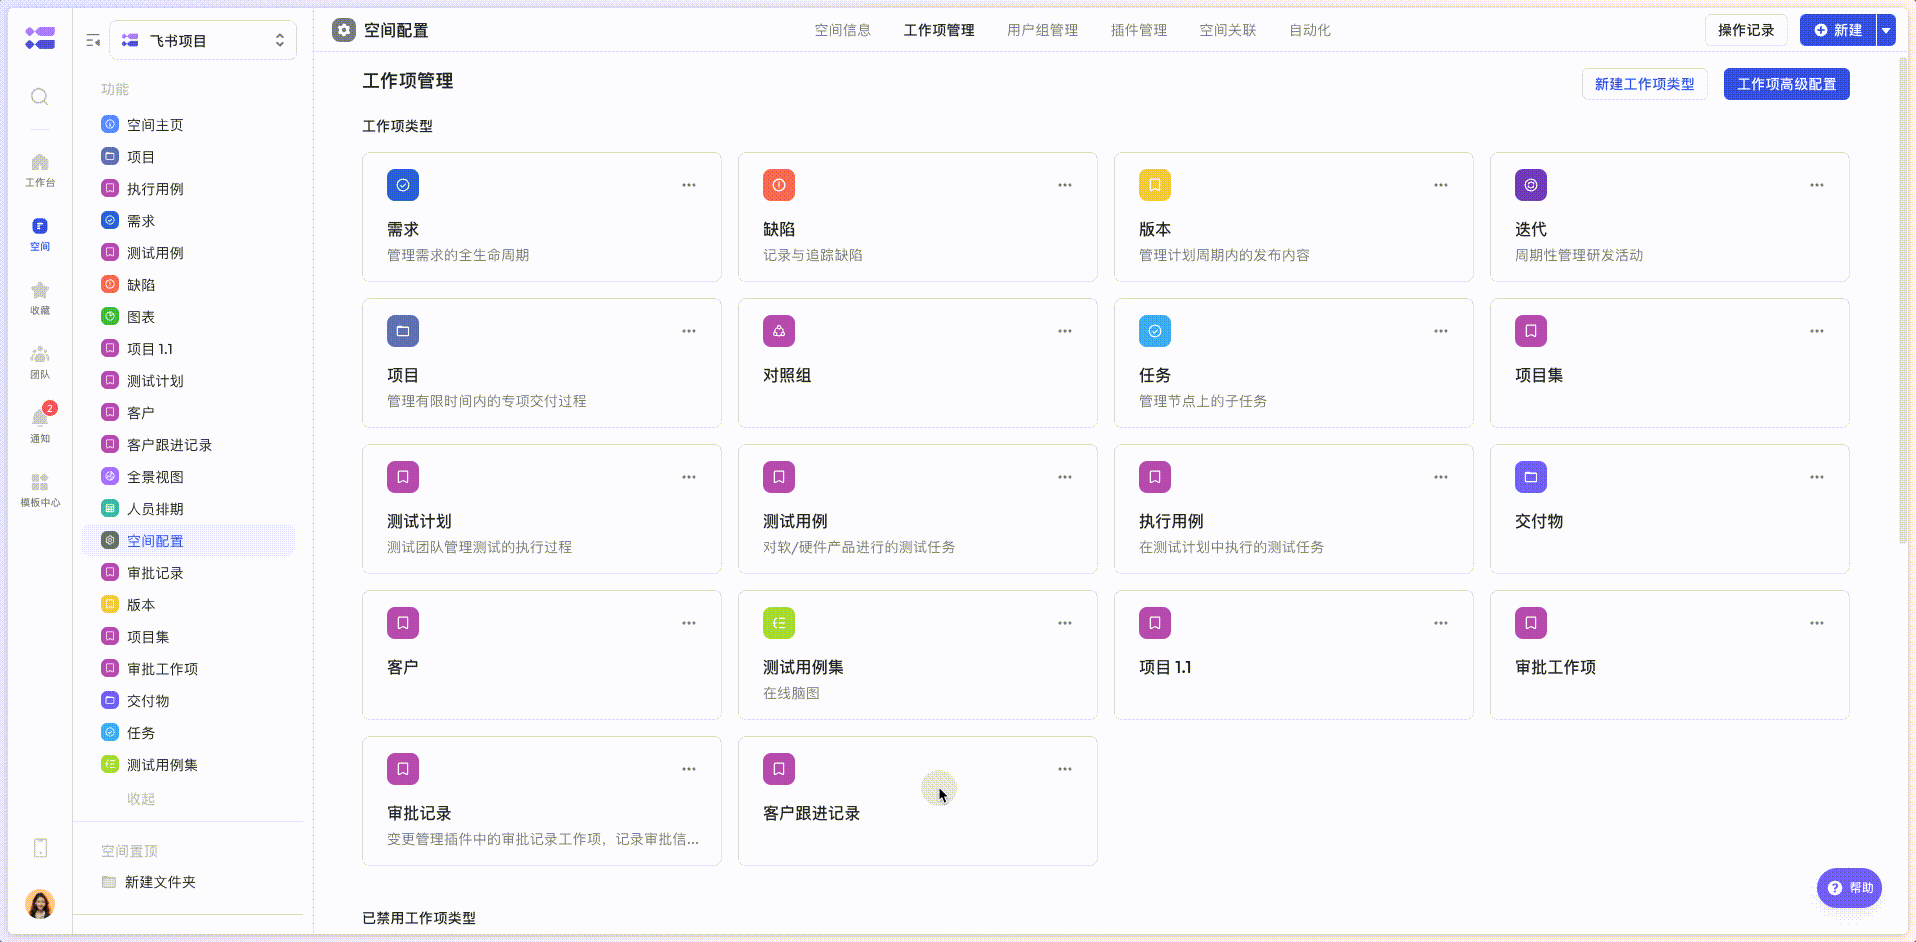Open the 帮助 help button
The width and height of the screenshot is (1916, 942).
1850,888
